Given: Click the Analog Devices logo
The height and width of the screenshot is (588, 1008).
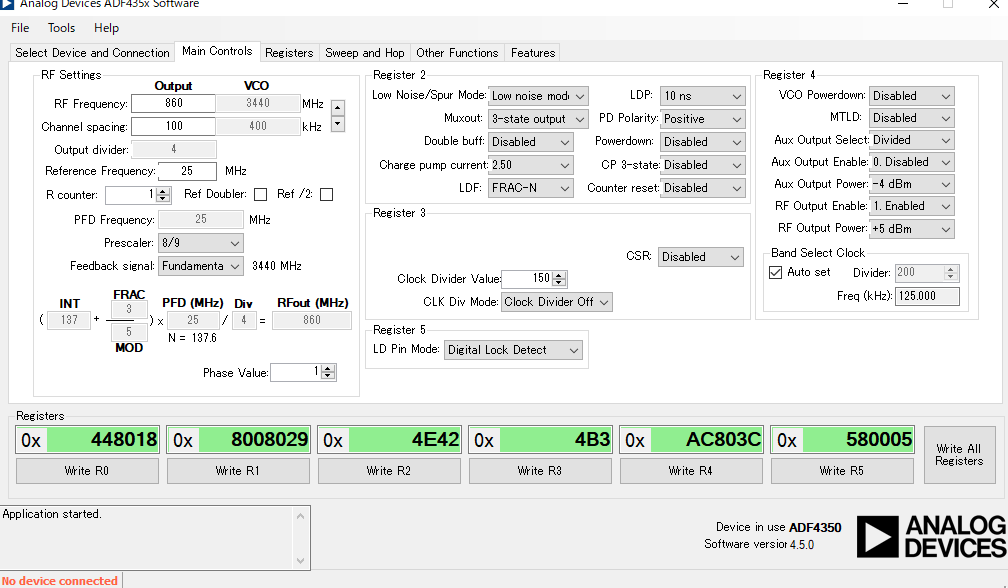Looking at the screenshot, I should (x=932, y=537).
